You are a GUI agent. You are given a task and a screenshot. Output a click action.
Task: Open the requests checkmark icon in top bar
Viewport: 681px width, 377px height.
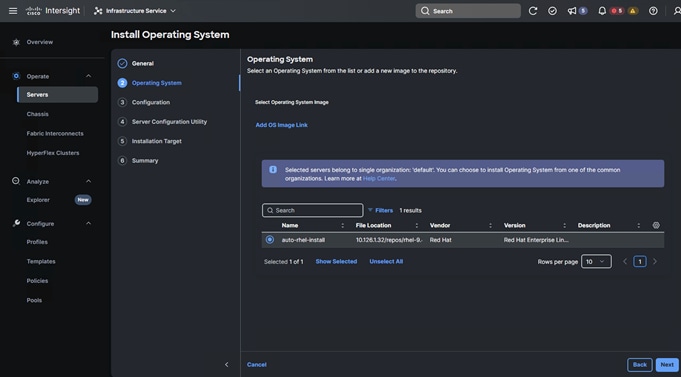[x=552, y=11]
